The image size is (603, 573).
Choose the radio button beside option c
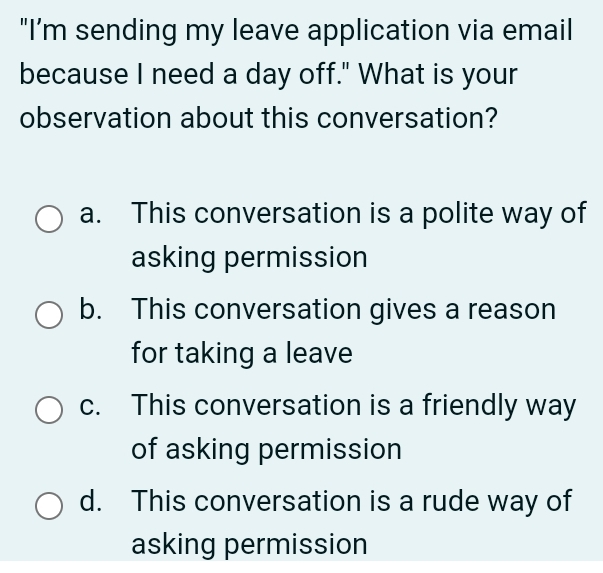(x=49, y=411)
